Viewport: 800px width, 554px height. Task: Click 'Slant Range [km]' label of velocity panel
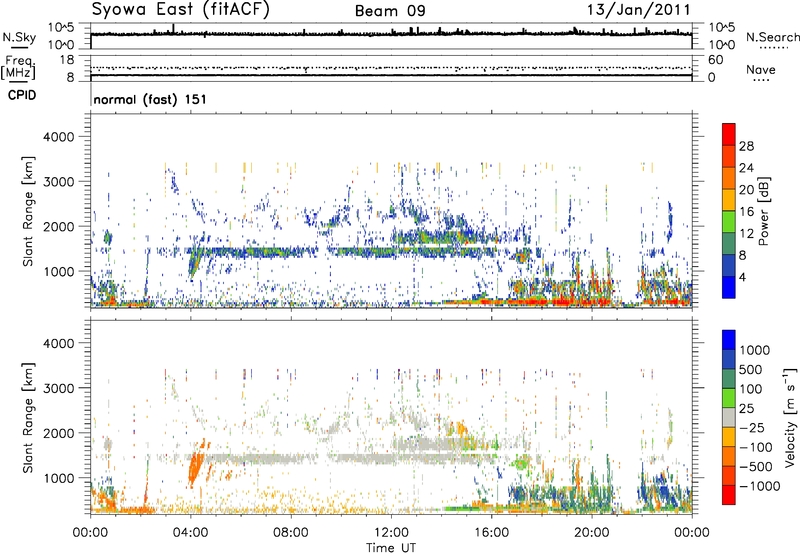(x=28, y=417)
